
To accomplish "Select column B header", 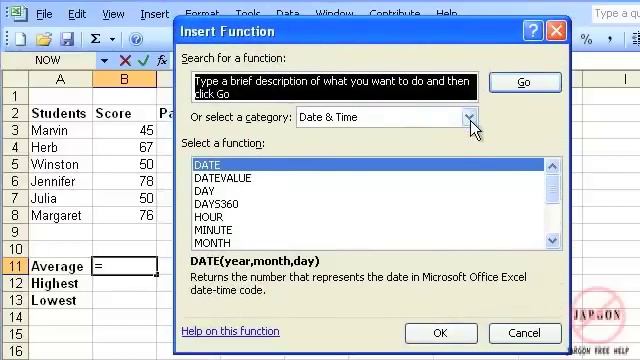I will click(124, 79).
